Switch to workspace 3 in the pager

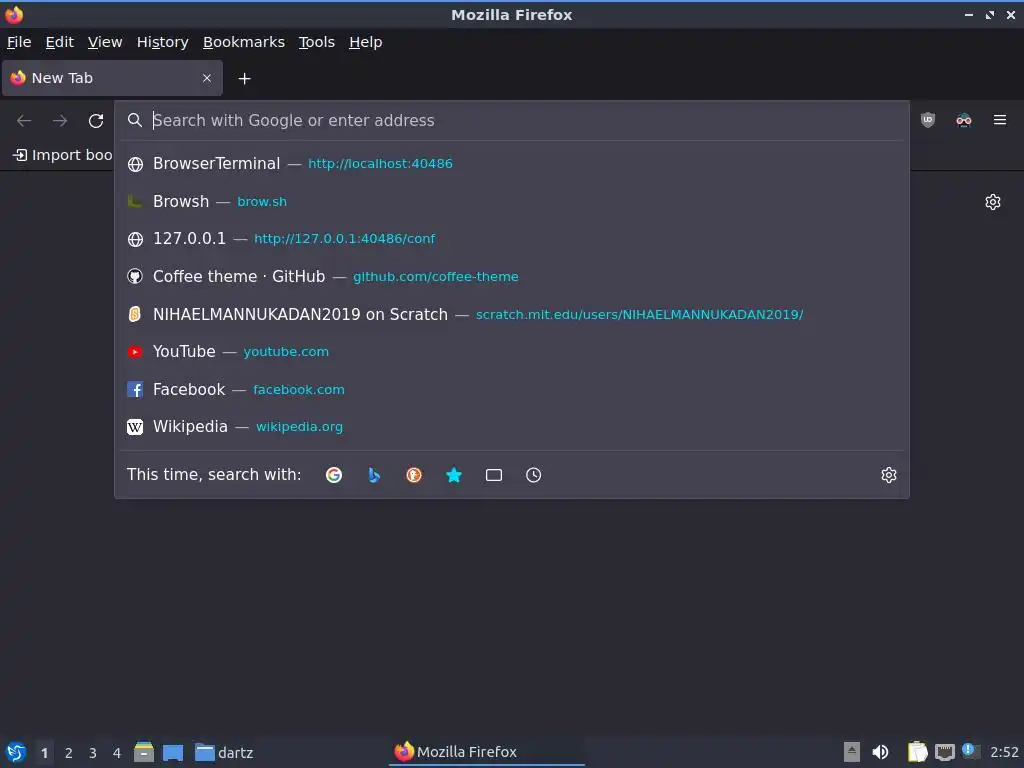click(x=93, y=753)
